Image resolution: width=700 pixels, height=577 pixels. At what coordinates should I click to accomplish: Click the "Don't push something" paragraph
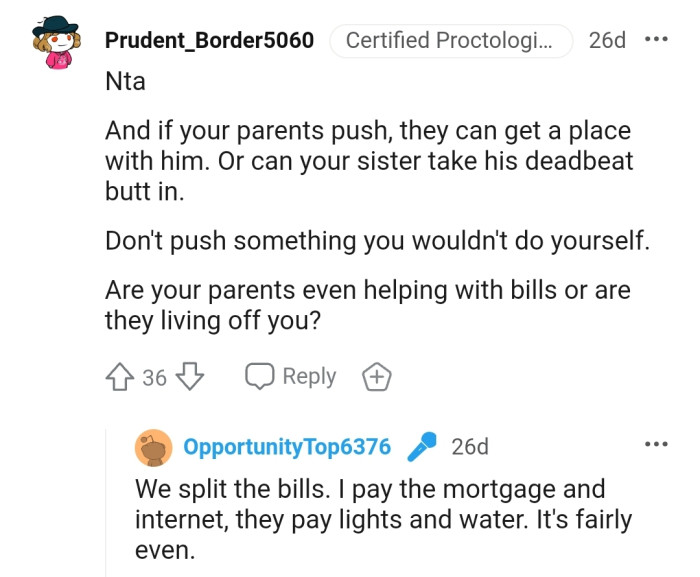[x=377, y=241]
